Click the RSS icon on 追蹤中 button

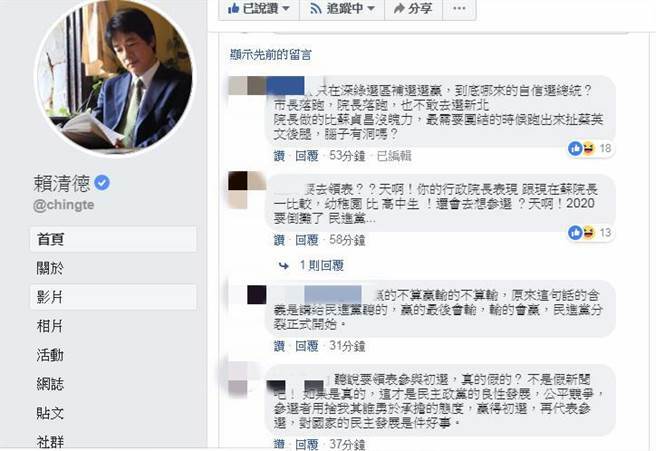tap(315, 8)
